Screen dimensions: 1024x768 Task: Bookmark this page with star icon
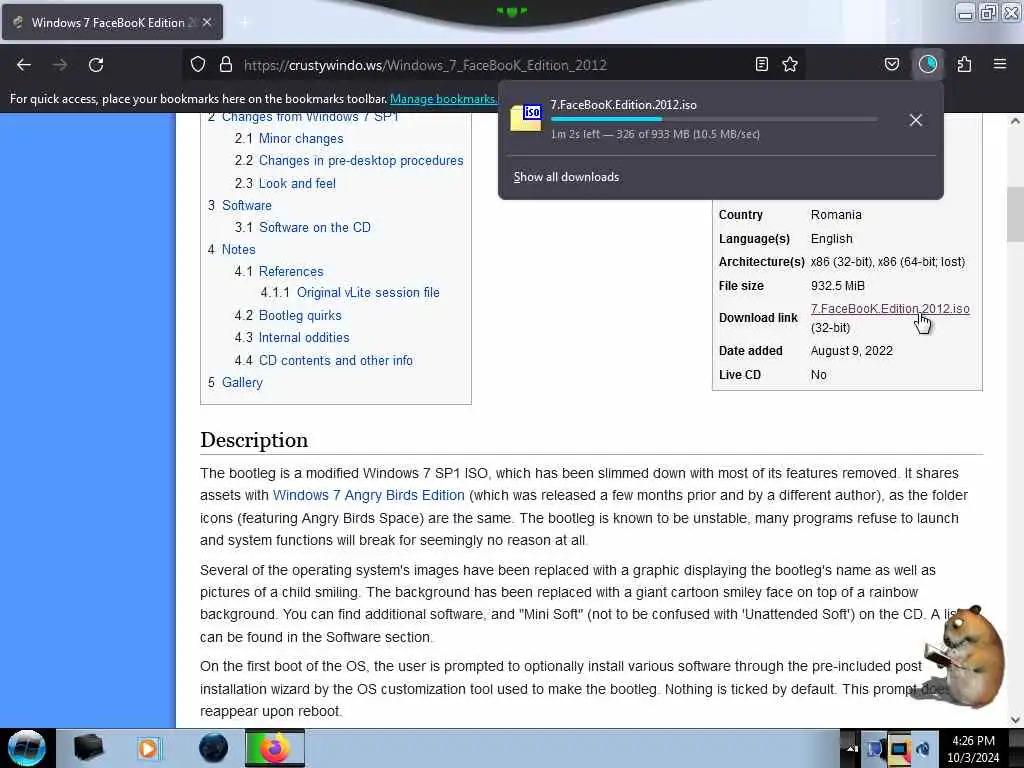pos(790,64)
